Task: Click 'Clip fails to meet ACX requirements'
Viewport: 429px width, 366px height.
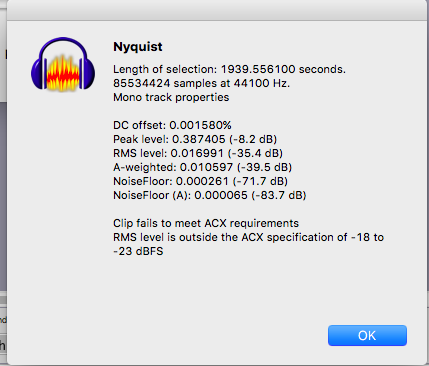Action: (206, 223)
